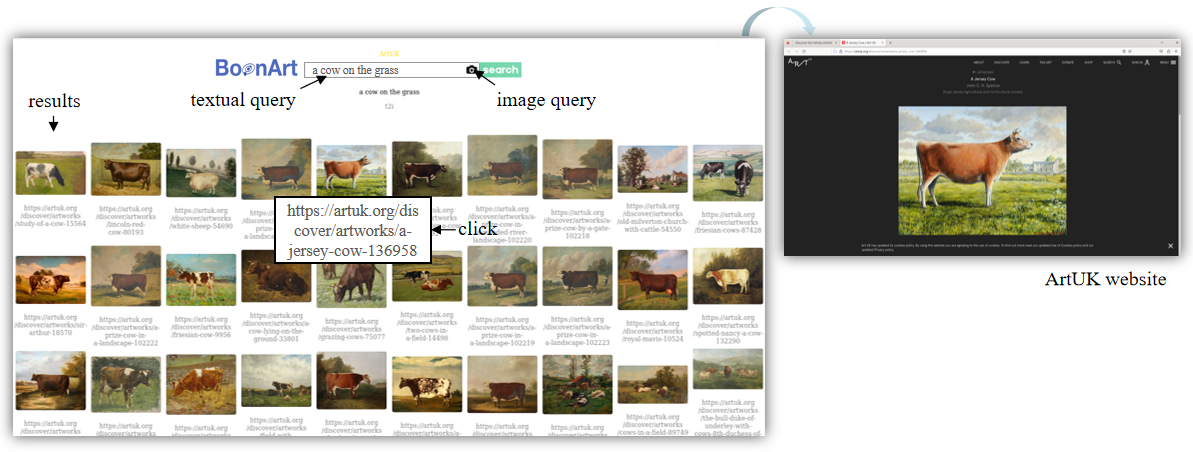Screen dimensions: 1193x452
Task: Click the Jersey Cow painting on ArtUK website
Action: pos(982,170)
